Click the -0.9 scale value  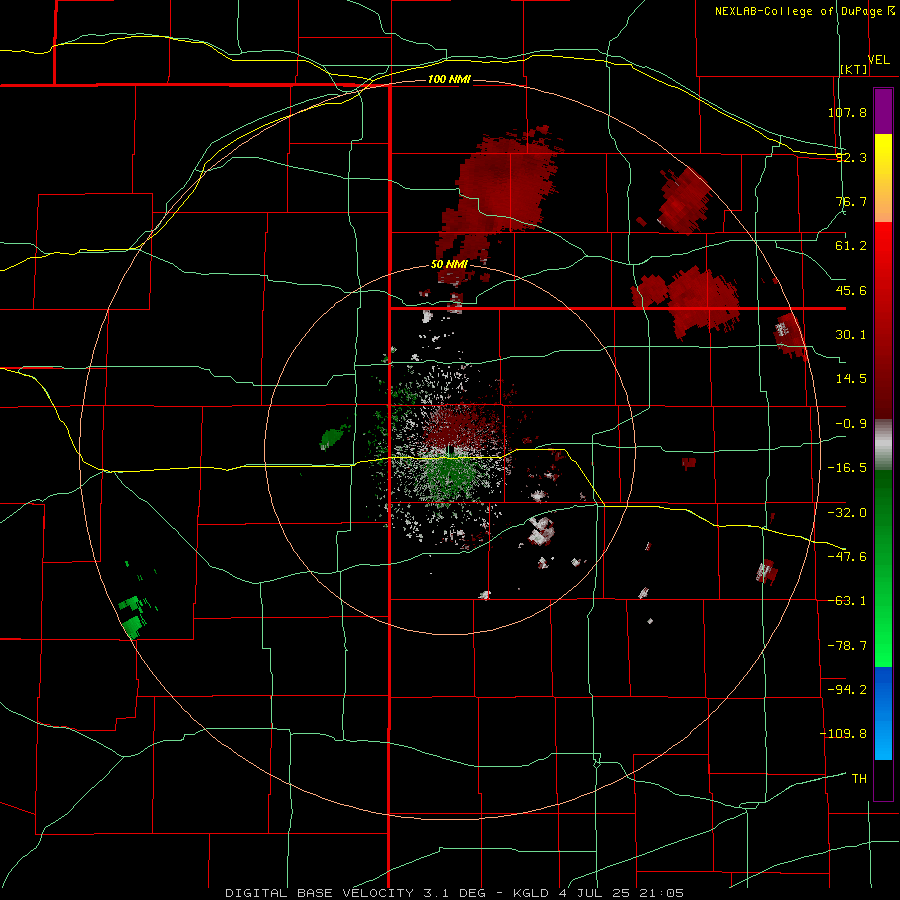pyautogui.click(x=851, y=424)
